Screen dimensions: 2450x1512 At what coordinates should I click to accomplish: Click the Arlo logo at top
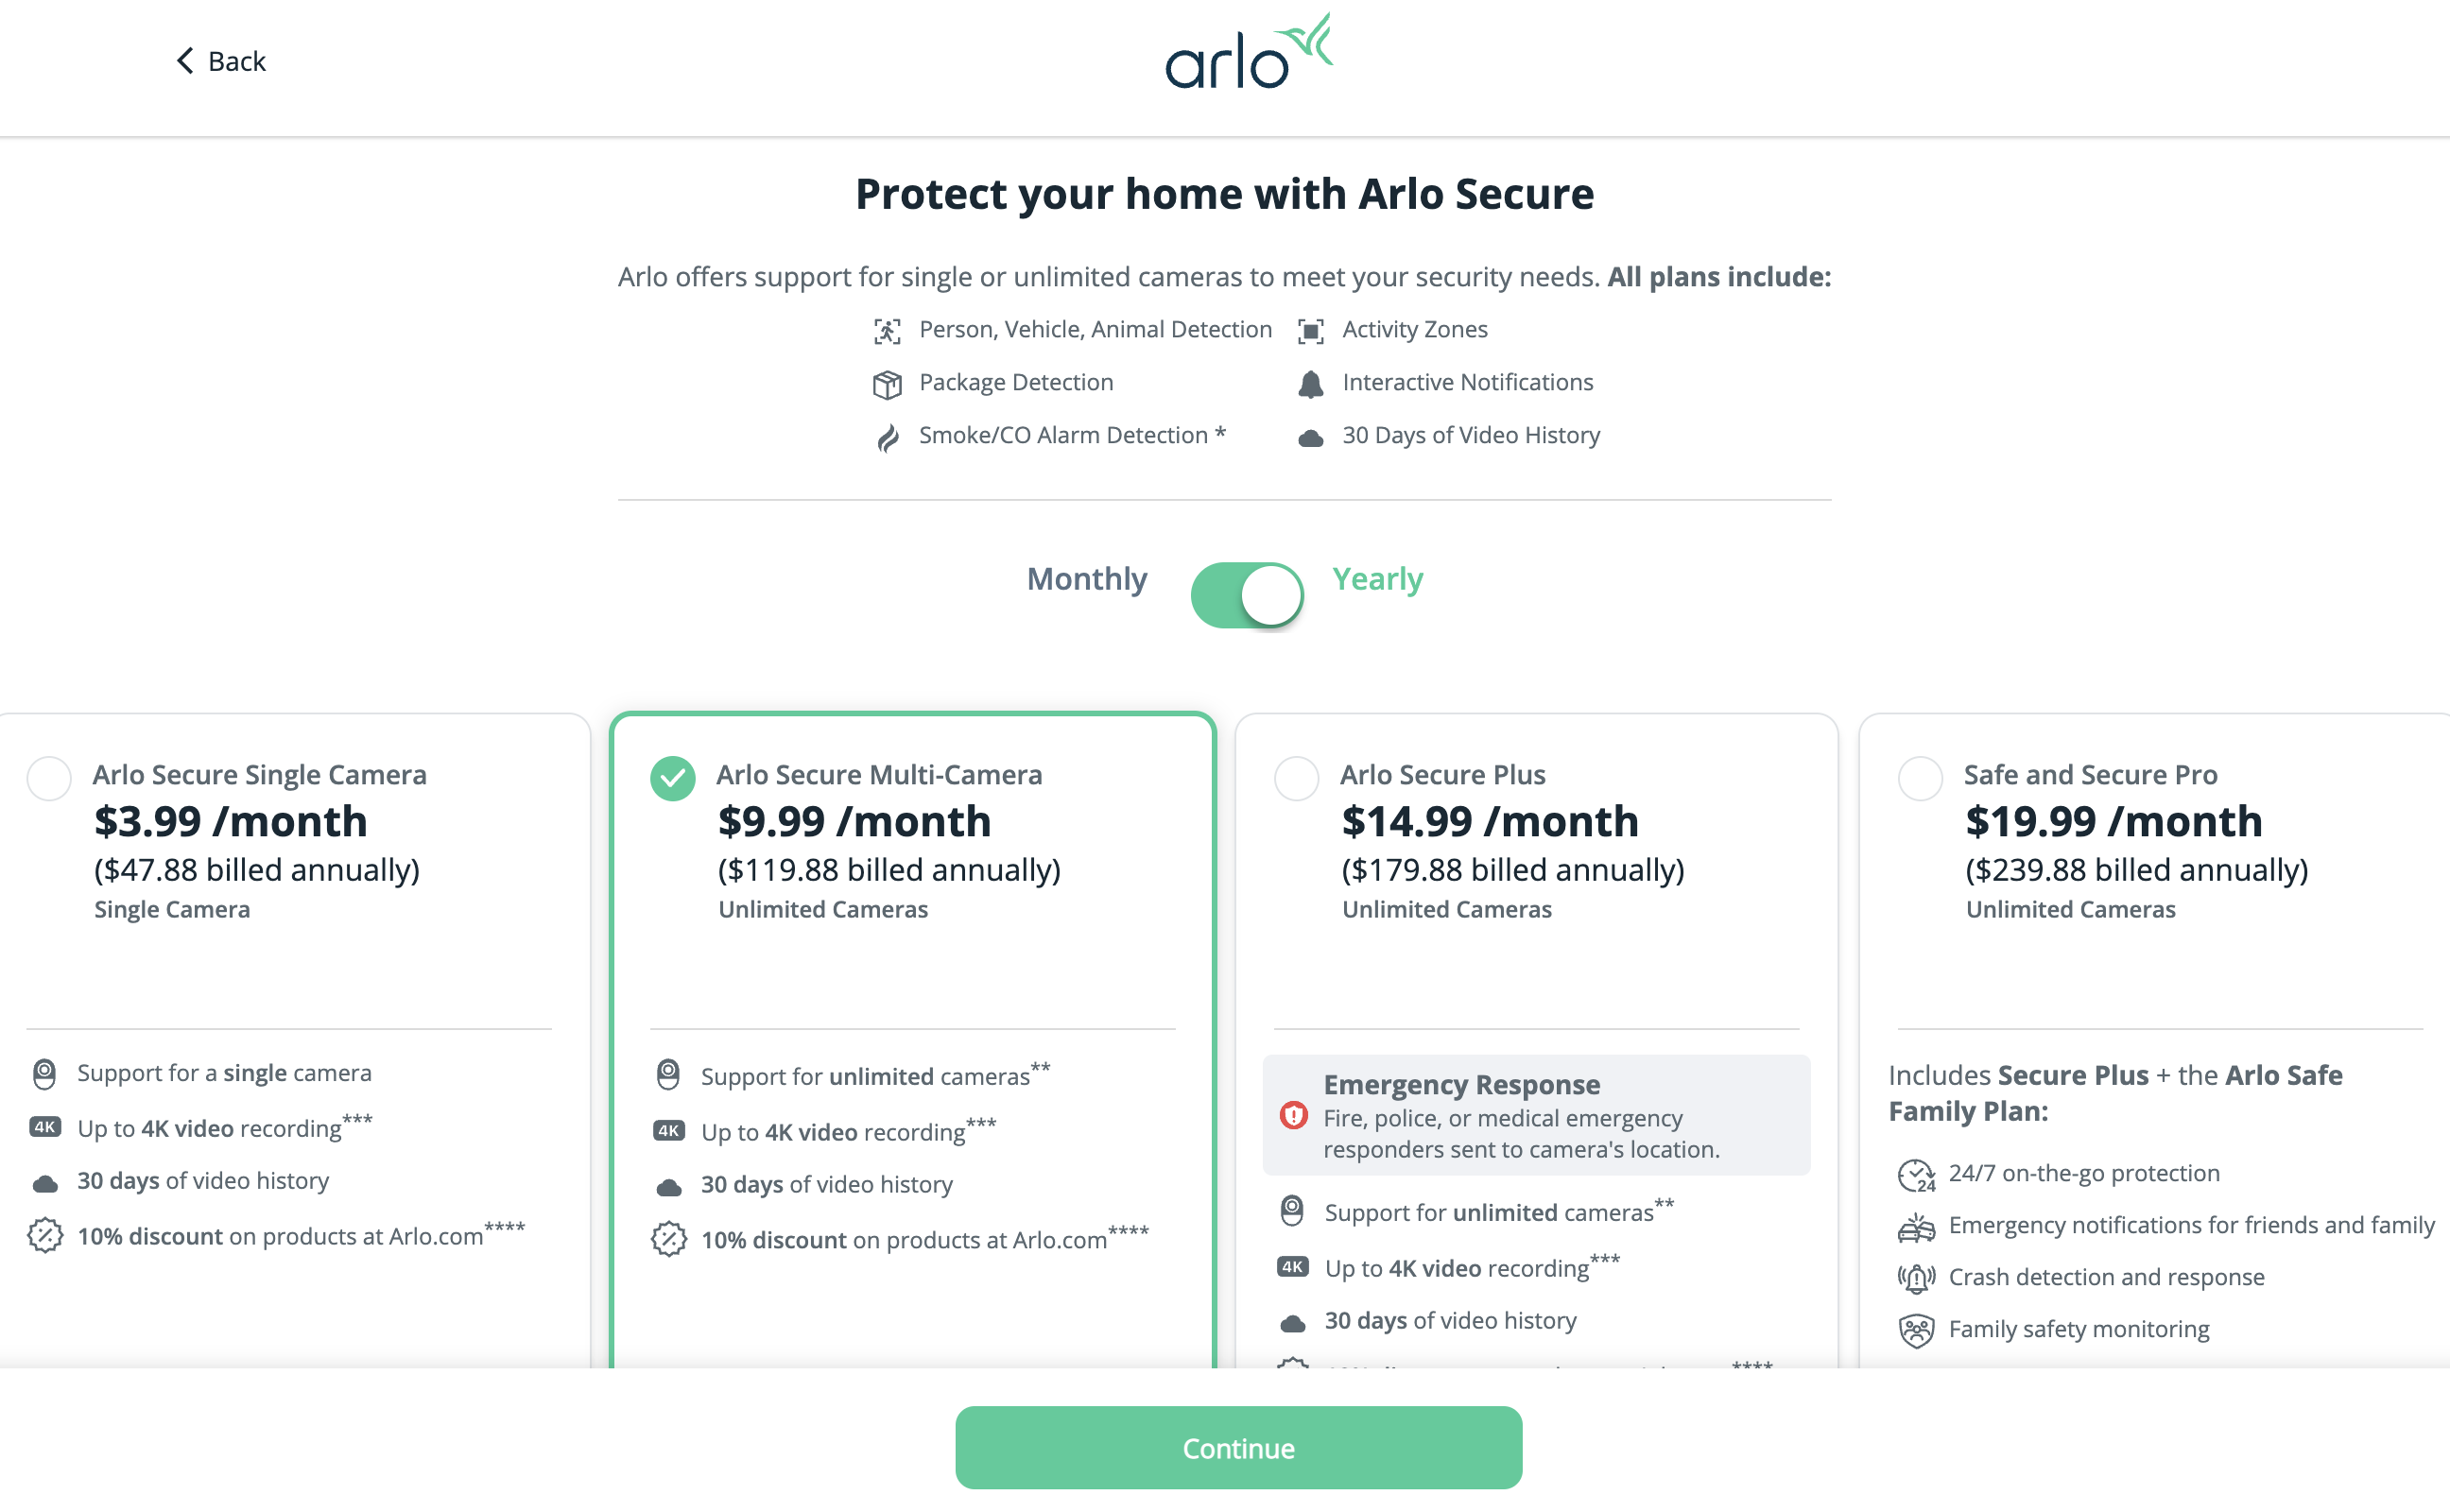click(x=1248, y=54)
